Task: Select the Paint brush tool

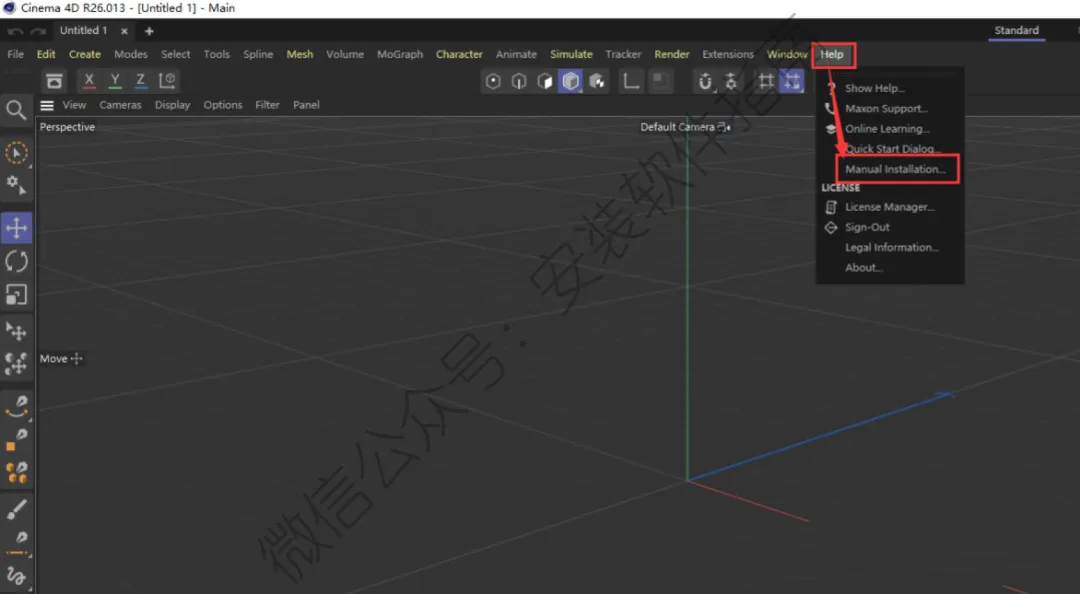Action: point(16,509)
